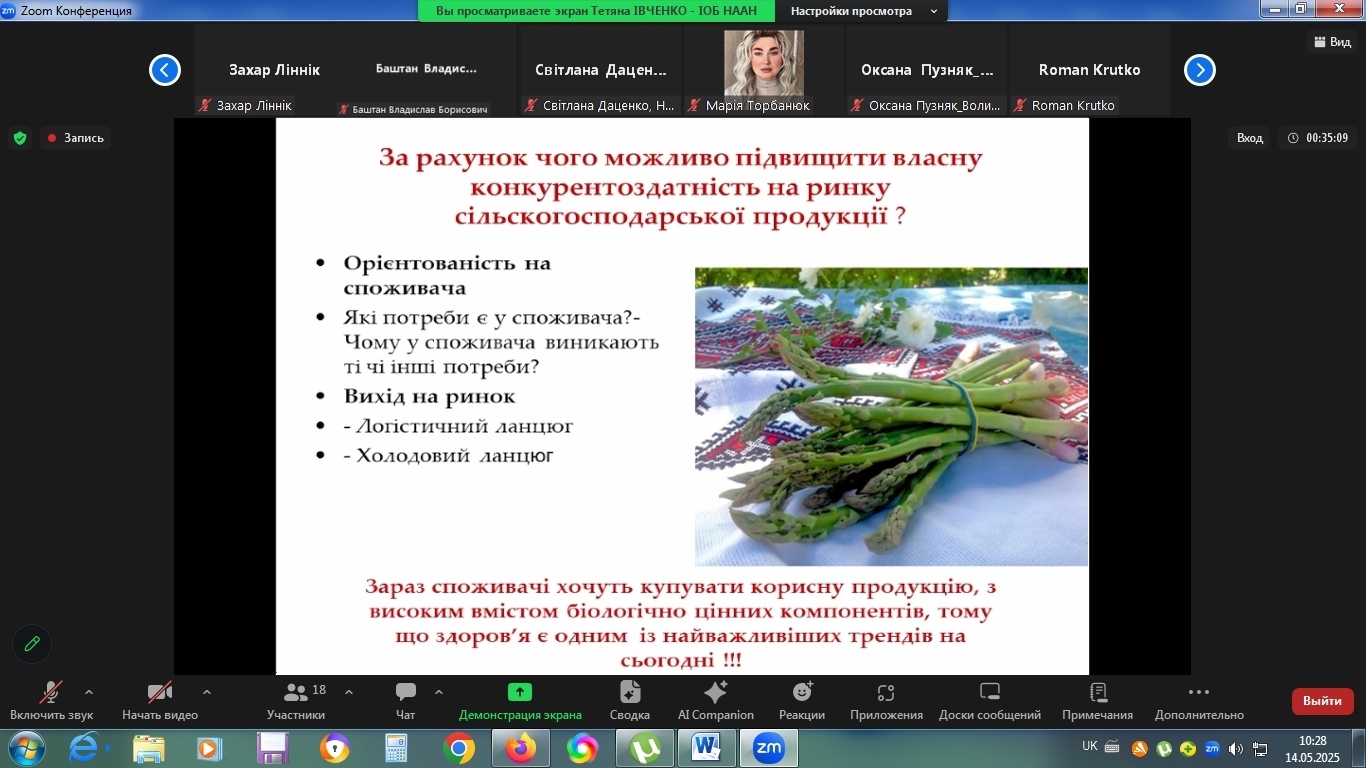This screenshot has height=768, width=1366.
Task: Expand video options arrow beside Начать видео
Action: (x=207, y=692)
